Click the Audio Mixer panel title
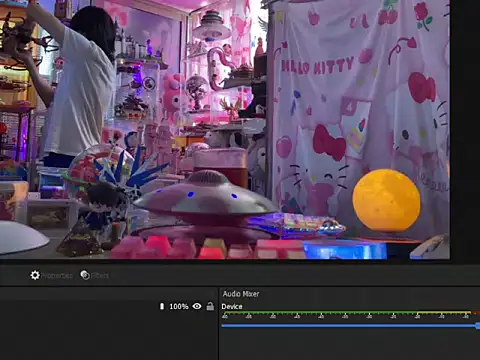The image size is (480, 360). tap(241, 294)
